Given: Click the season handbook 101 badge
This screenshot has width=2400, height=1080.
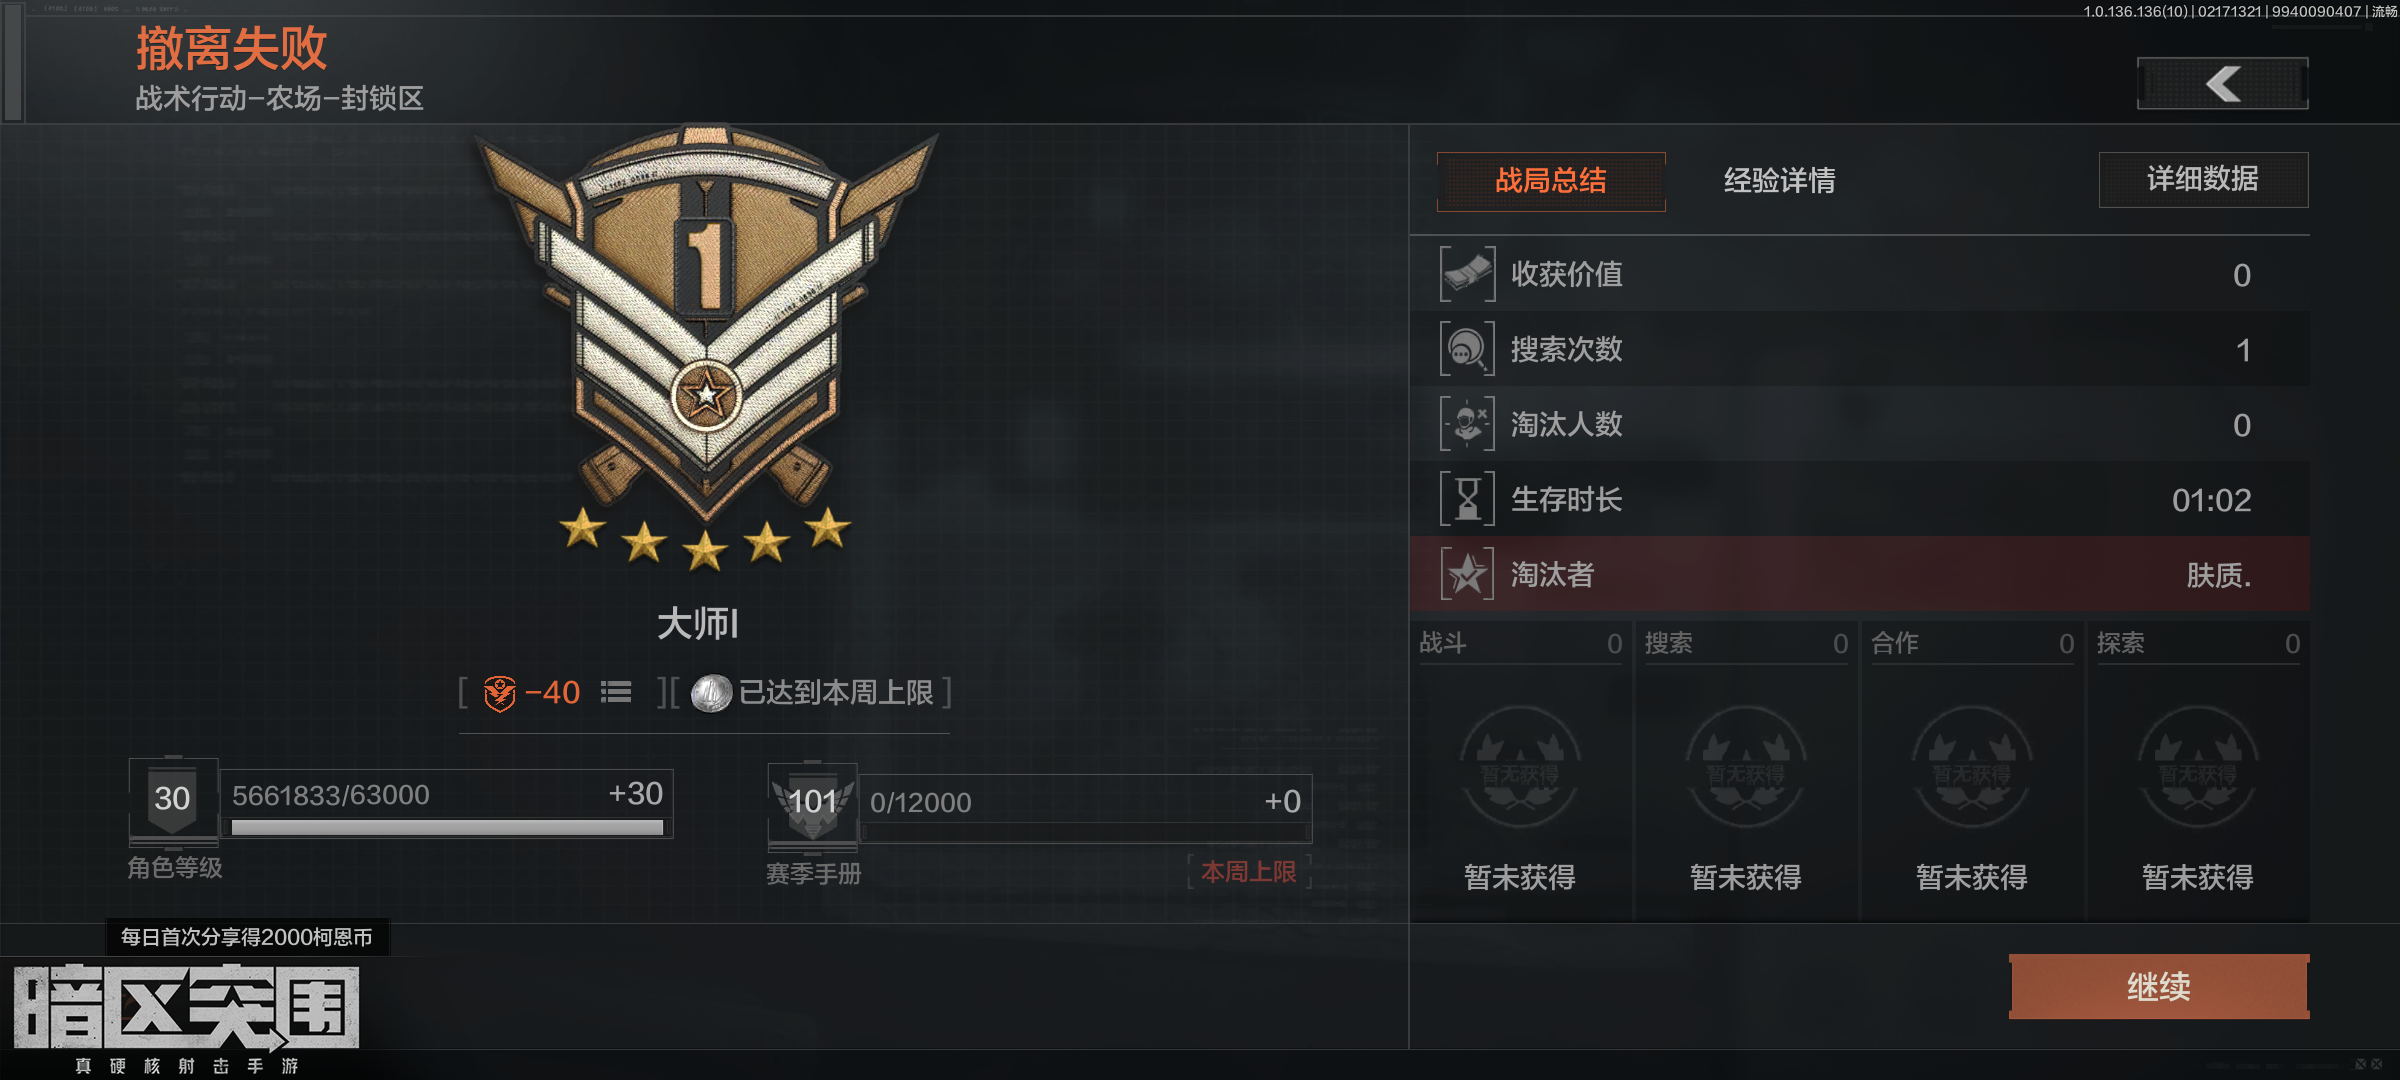Looking at the screenshot, I should [x=812, y=802].
